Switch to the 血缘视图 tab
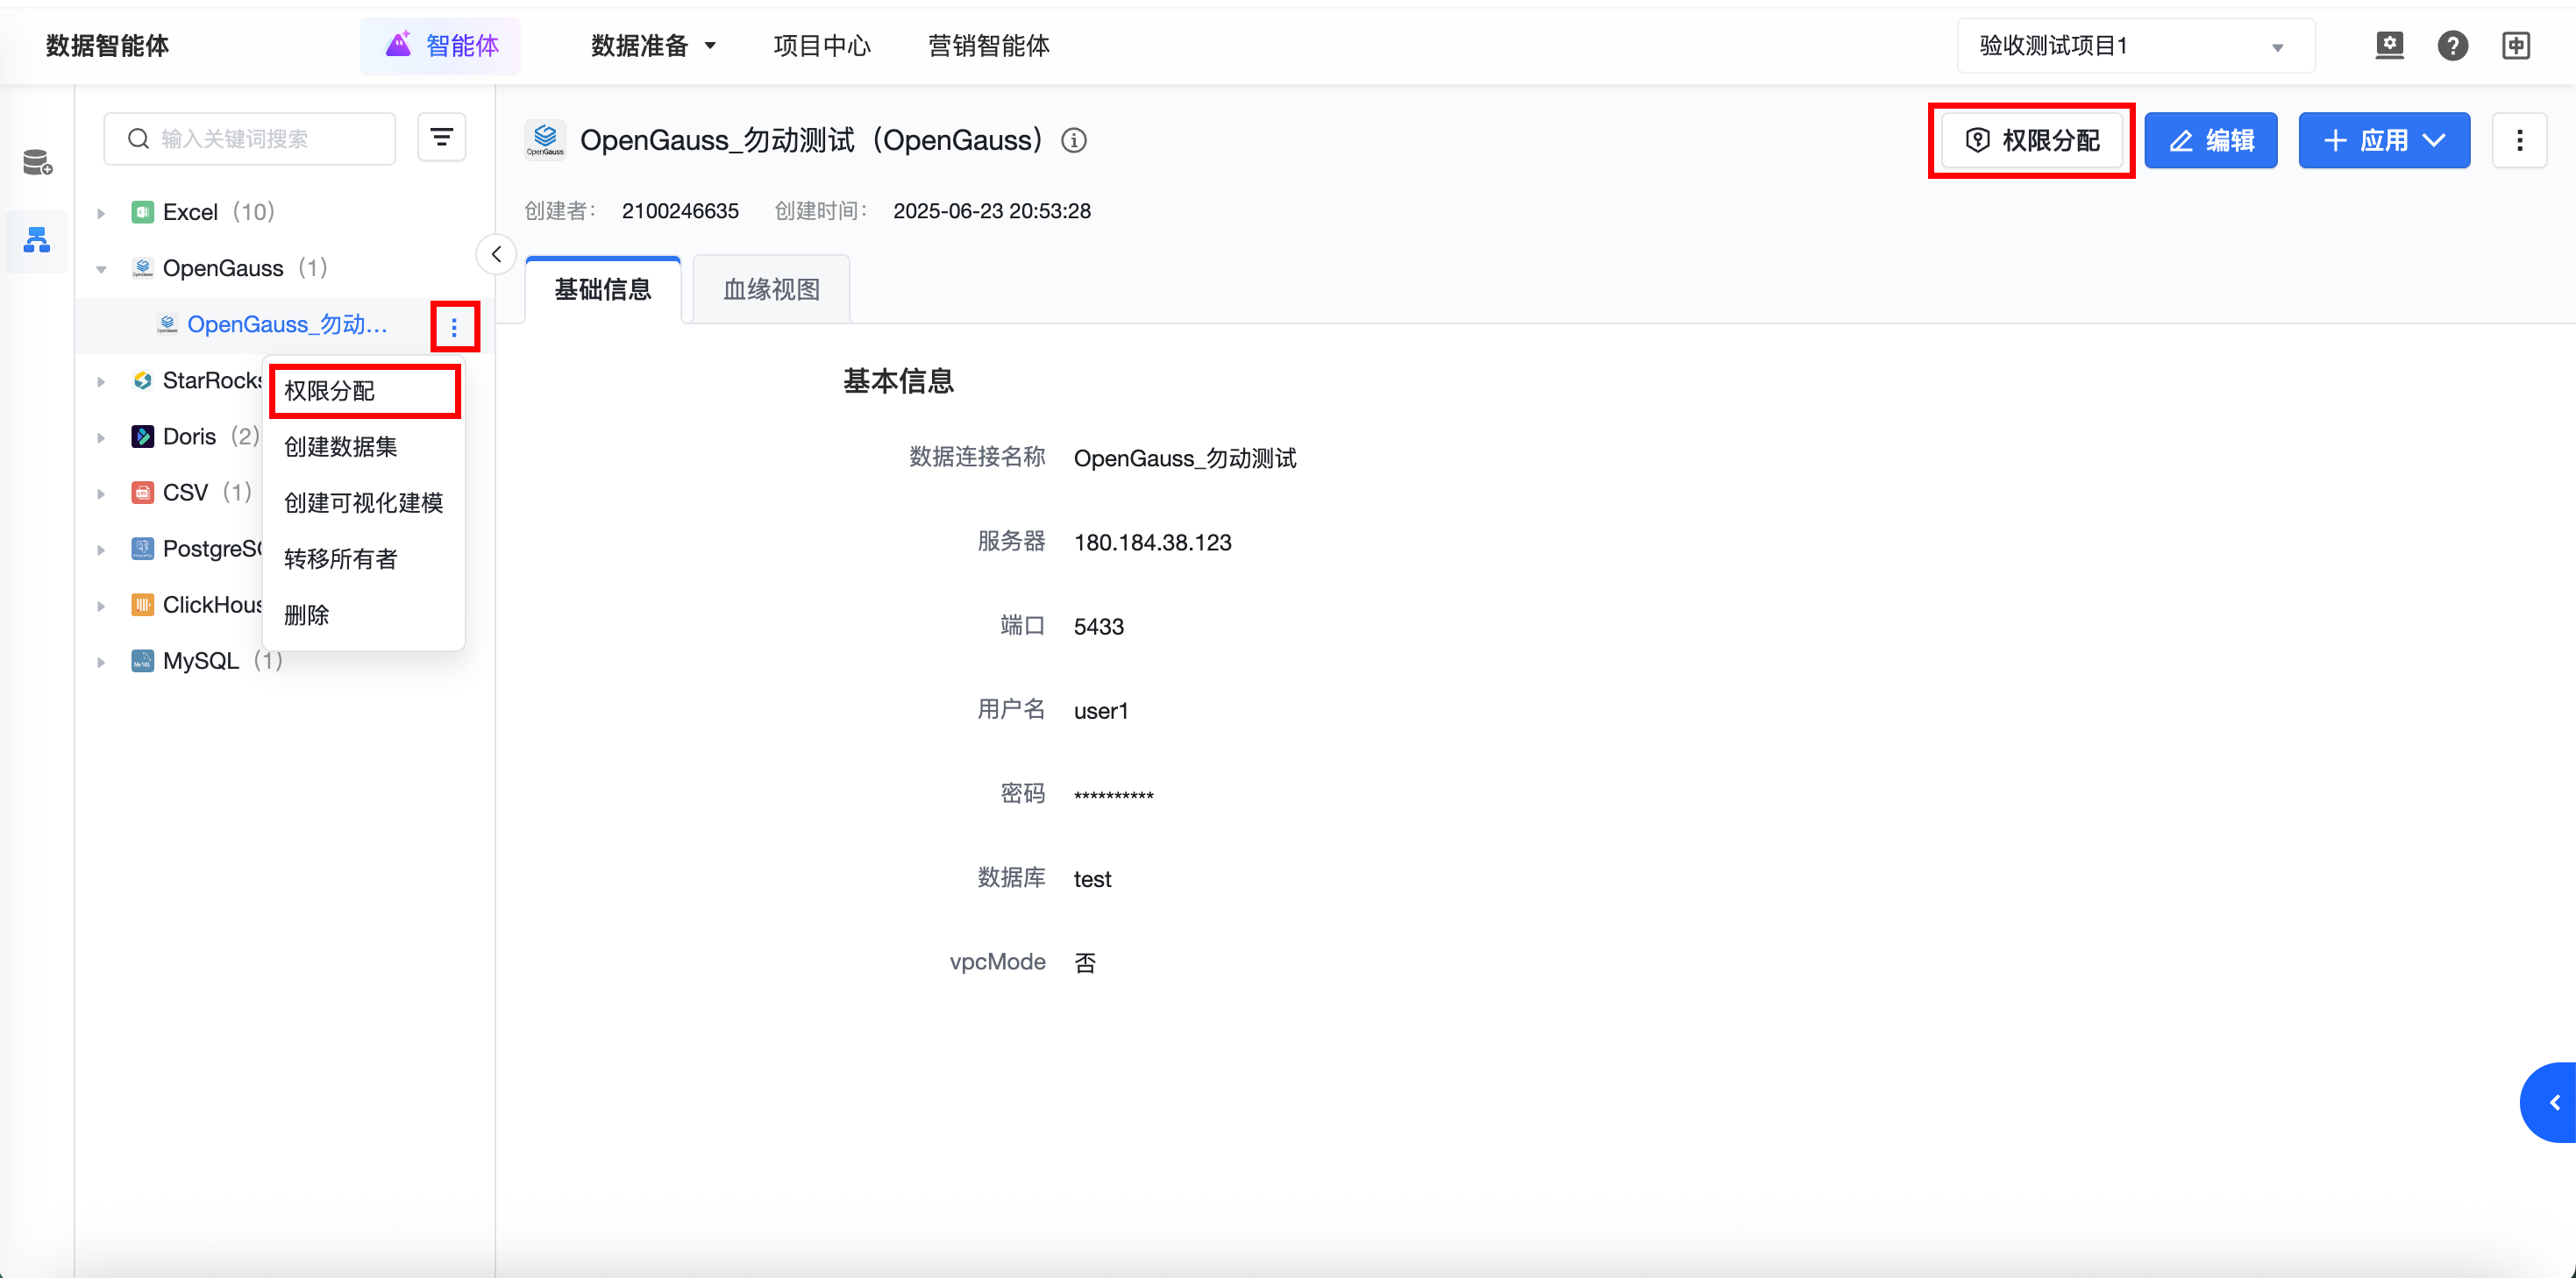Viewport: 2576px width, 1278px height. [x=771, y=290]
